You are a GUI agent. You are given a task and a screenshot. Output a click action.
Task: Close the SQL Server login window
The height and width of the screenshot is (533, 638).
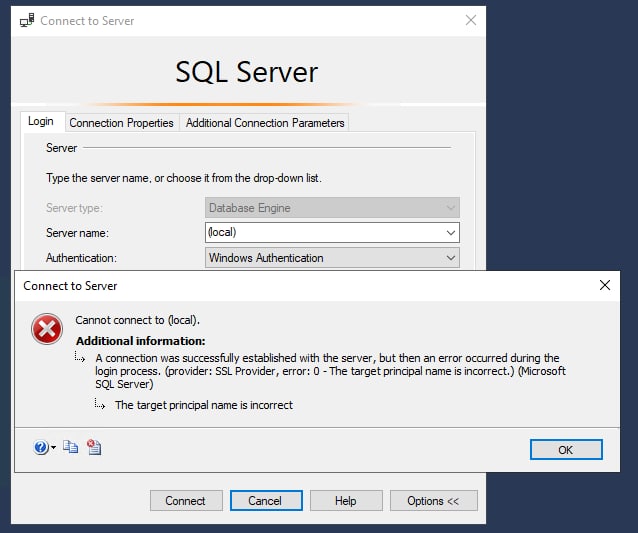pyautogui.click(x=471, y=20)
